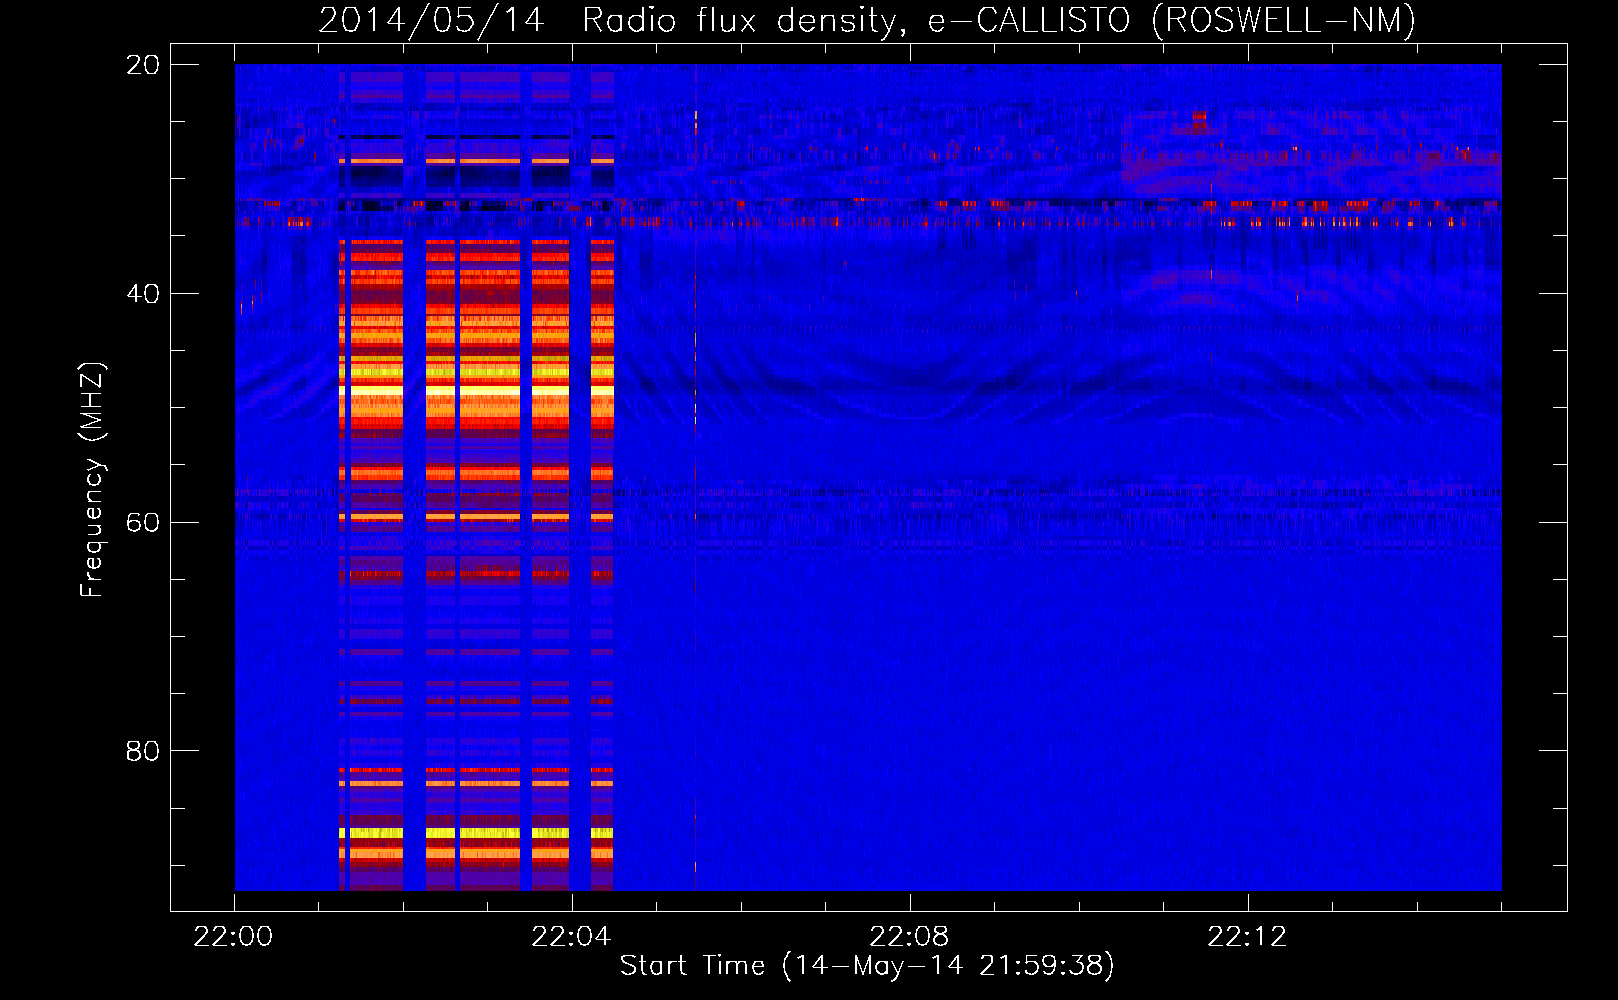Click the 22:04 time tick label
Screen dimensions: 1618x1000
click(571, 937)
